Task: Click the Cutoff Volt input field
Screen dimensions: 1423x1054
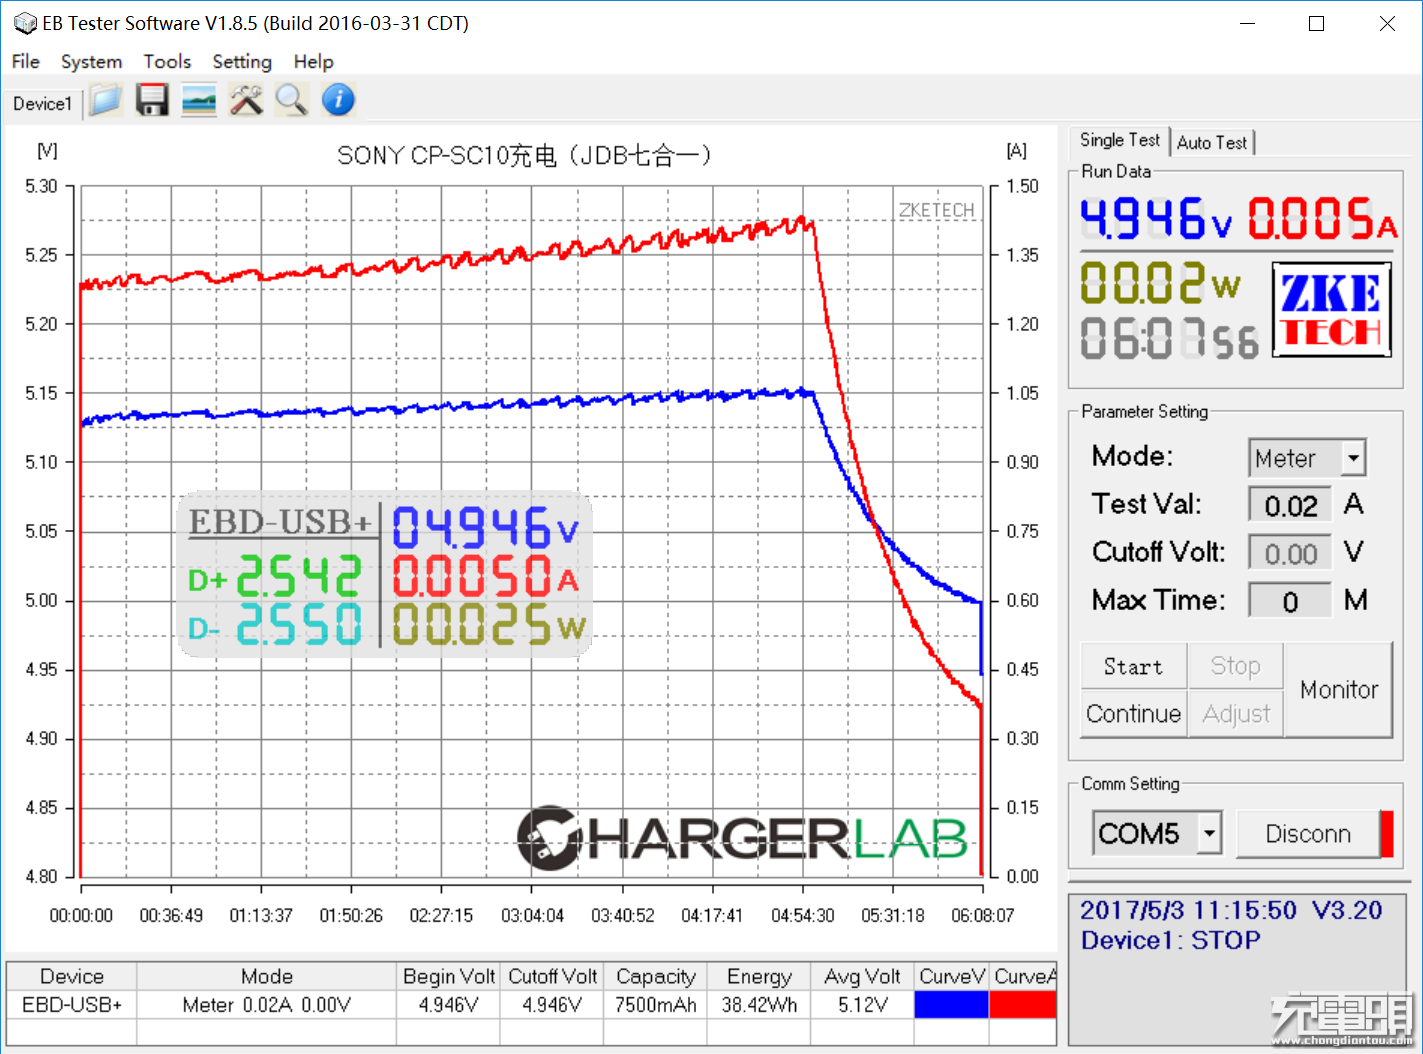Action: click(x=1290, y=553)
